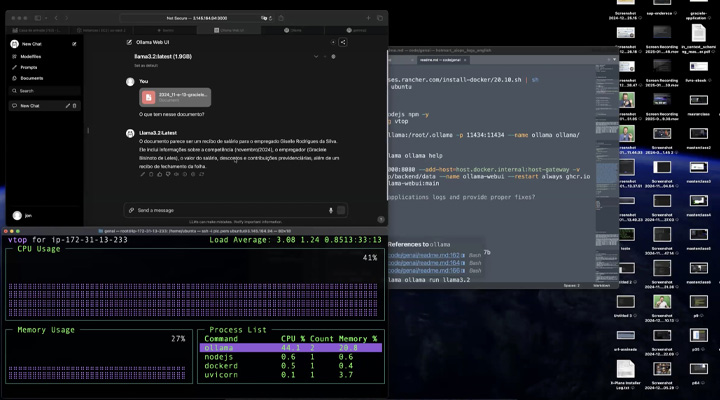Rename the New Chat conversation with pencil icon
The width and height of the screenshot is (720, 400).
68,106
